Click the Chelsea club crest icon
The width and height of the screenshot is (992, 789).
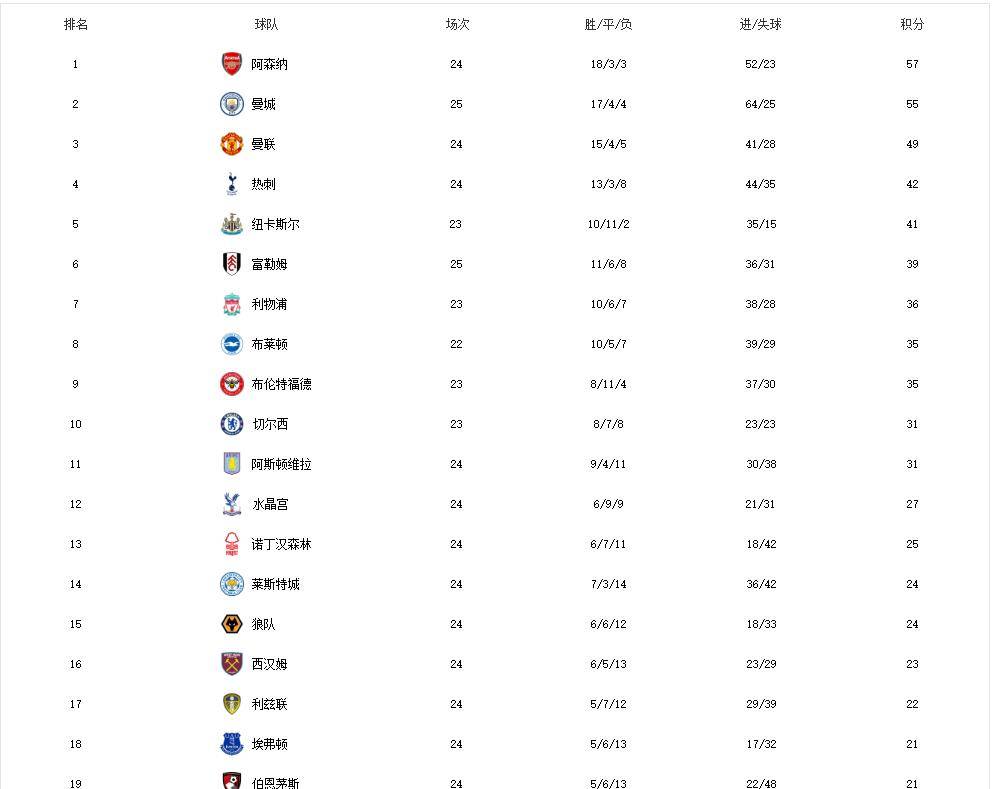pyautogui.click(x=231, y=424)
